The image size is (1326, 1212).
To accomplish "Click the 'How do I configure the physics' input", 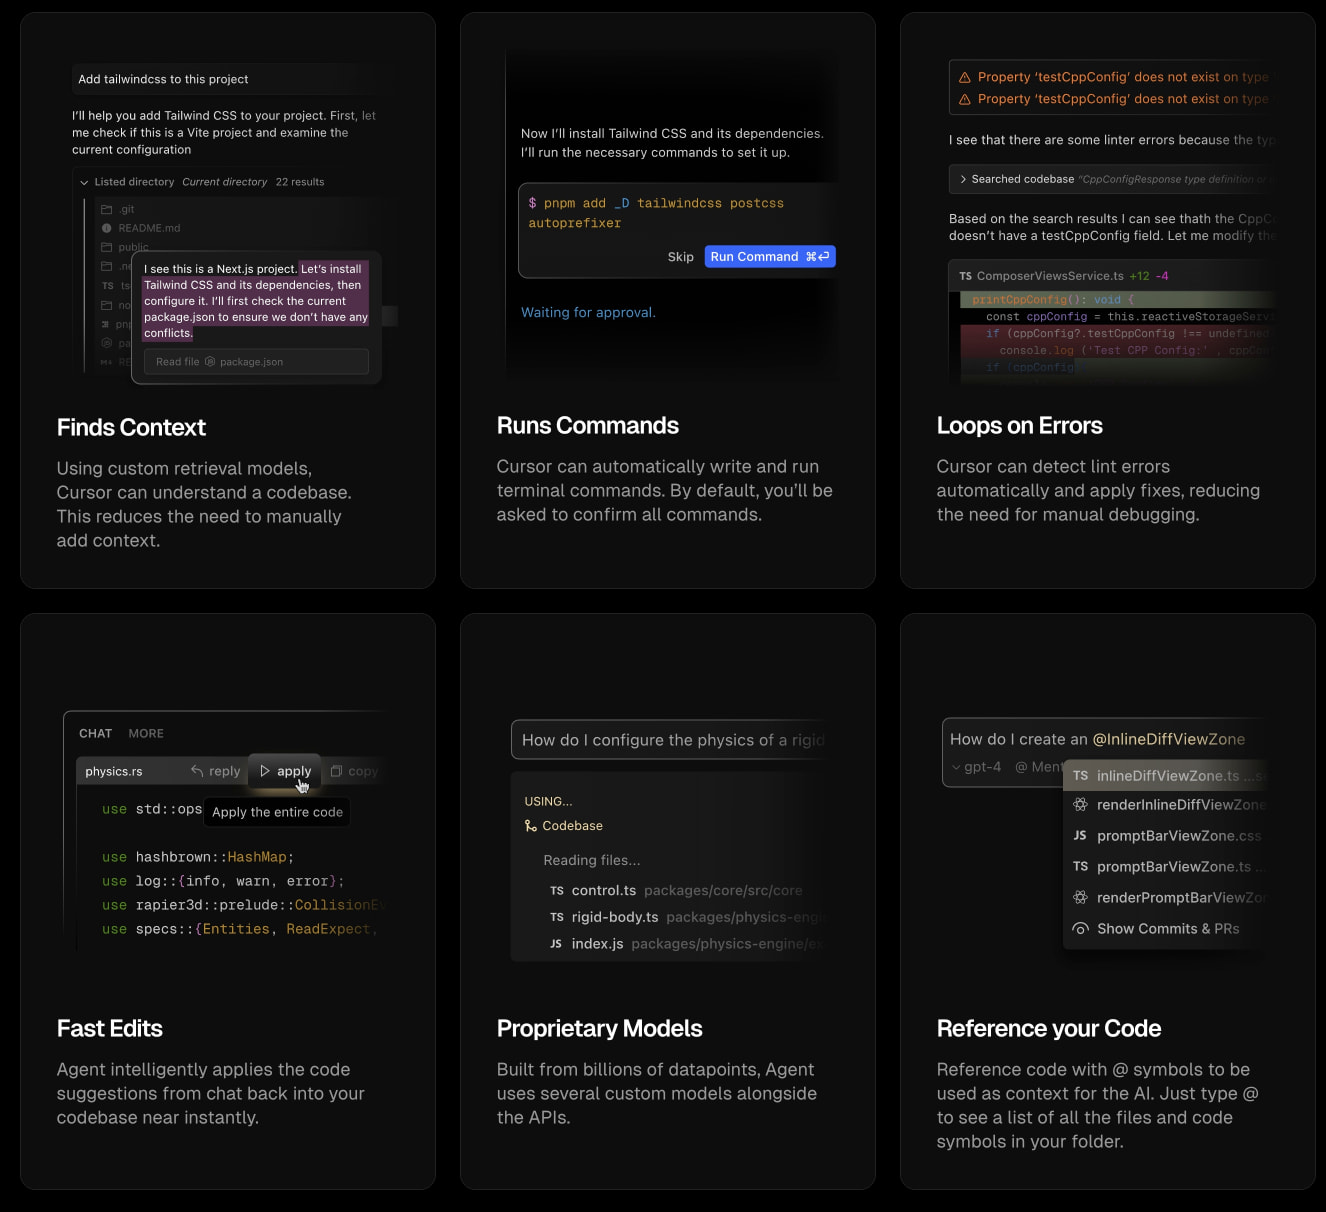I will (670, 740).
